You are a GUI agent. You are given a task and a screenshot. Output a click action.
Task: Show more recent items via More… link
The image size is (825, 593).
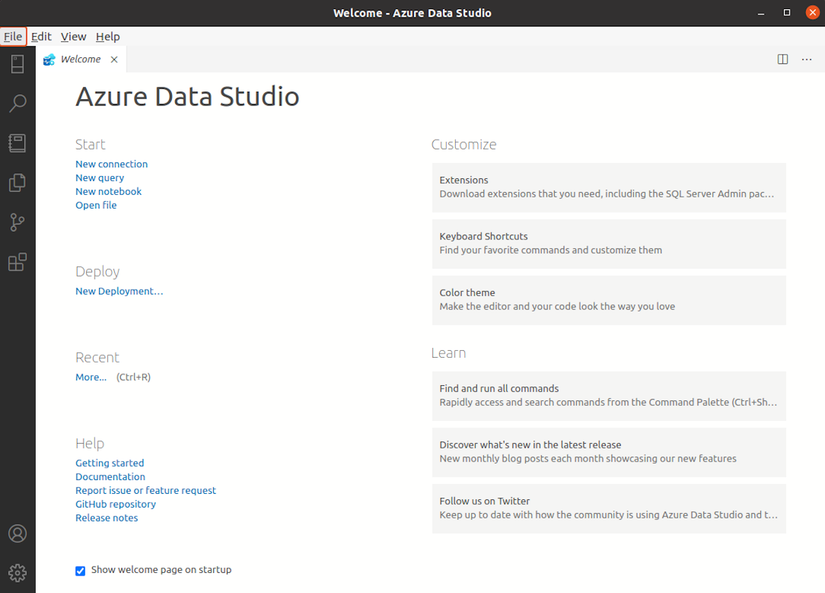point(90,377)
